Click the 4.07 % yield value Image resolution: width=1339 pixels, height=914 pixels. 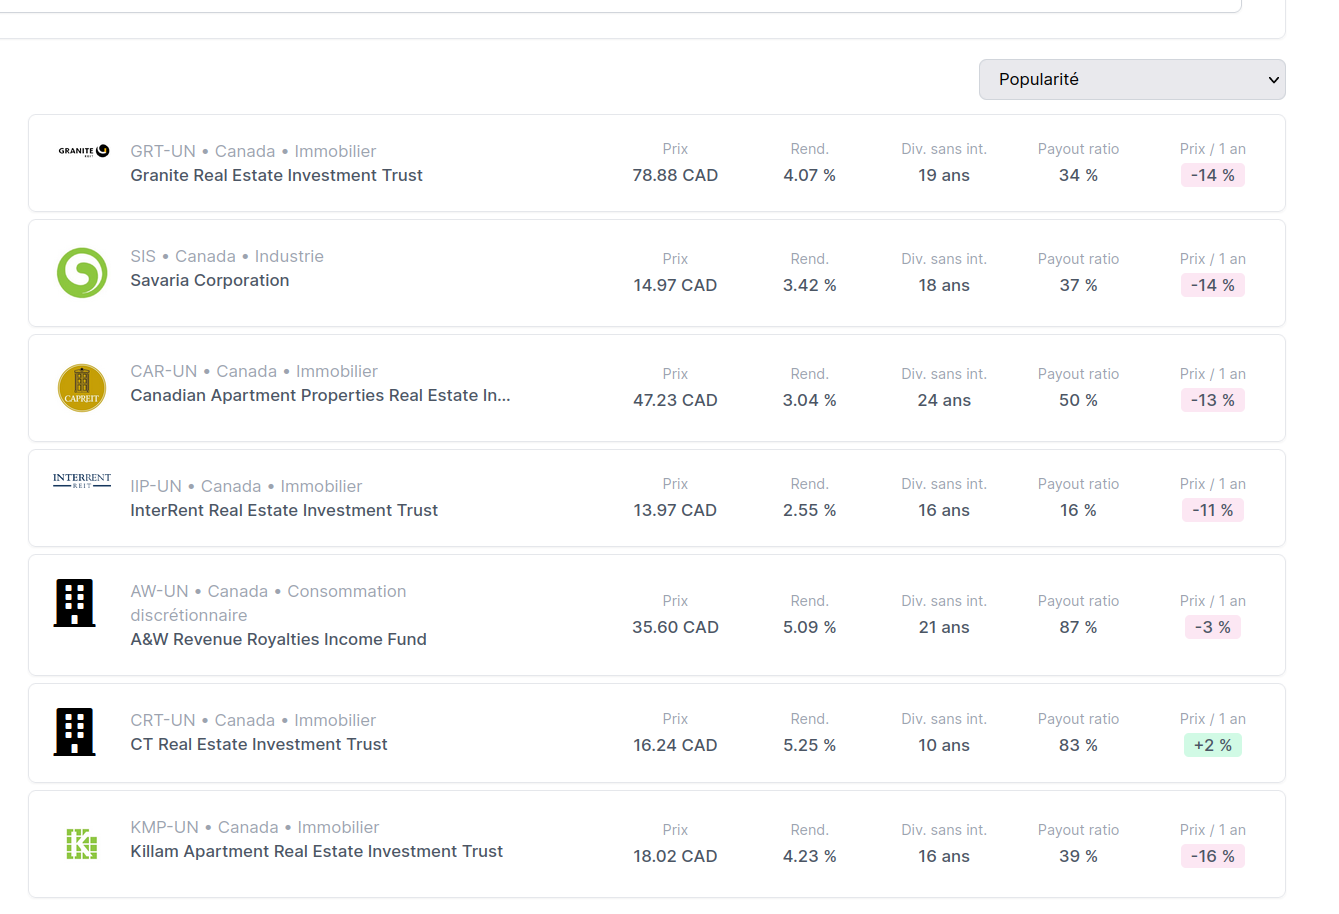point(809,175)
